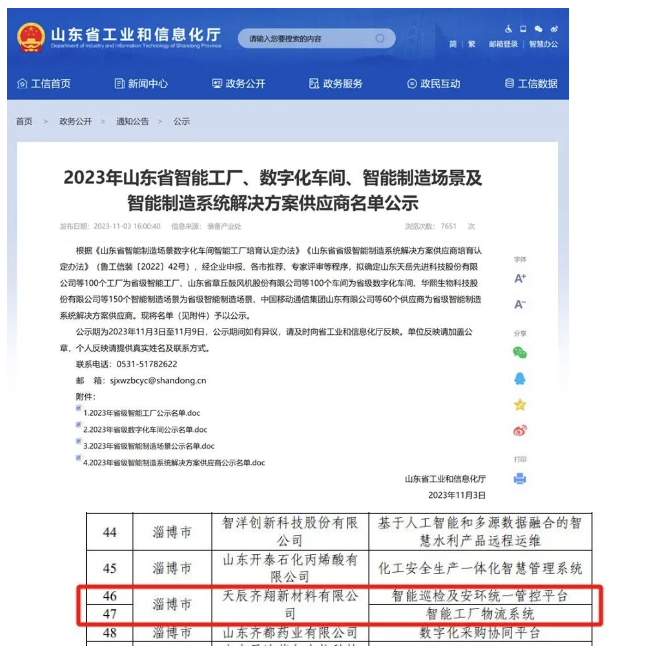Open 邮箱登录 link
Viewport: 672px width, 655px height.
point(503,44)
